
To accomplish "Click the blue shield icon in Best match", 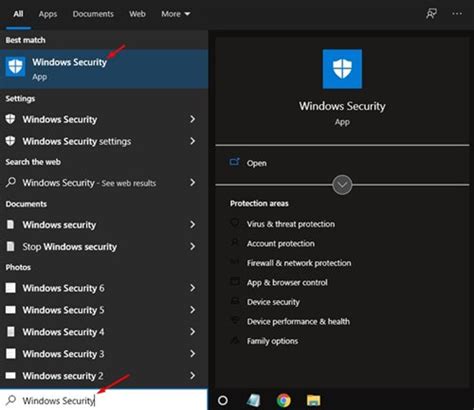I will (x=15, y=67).
